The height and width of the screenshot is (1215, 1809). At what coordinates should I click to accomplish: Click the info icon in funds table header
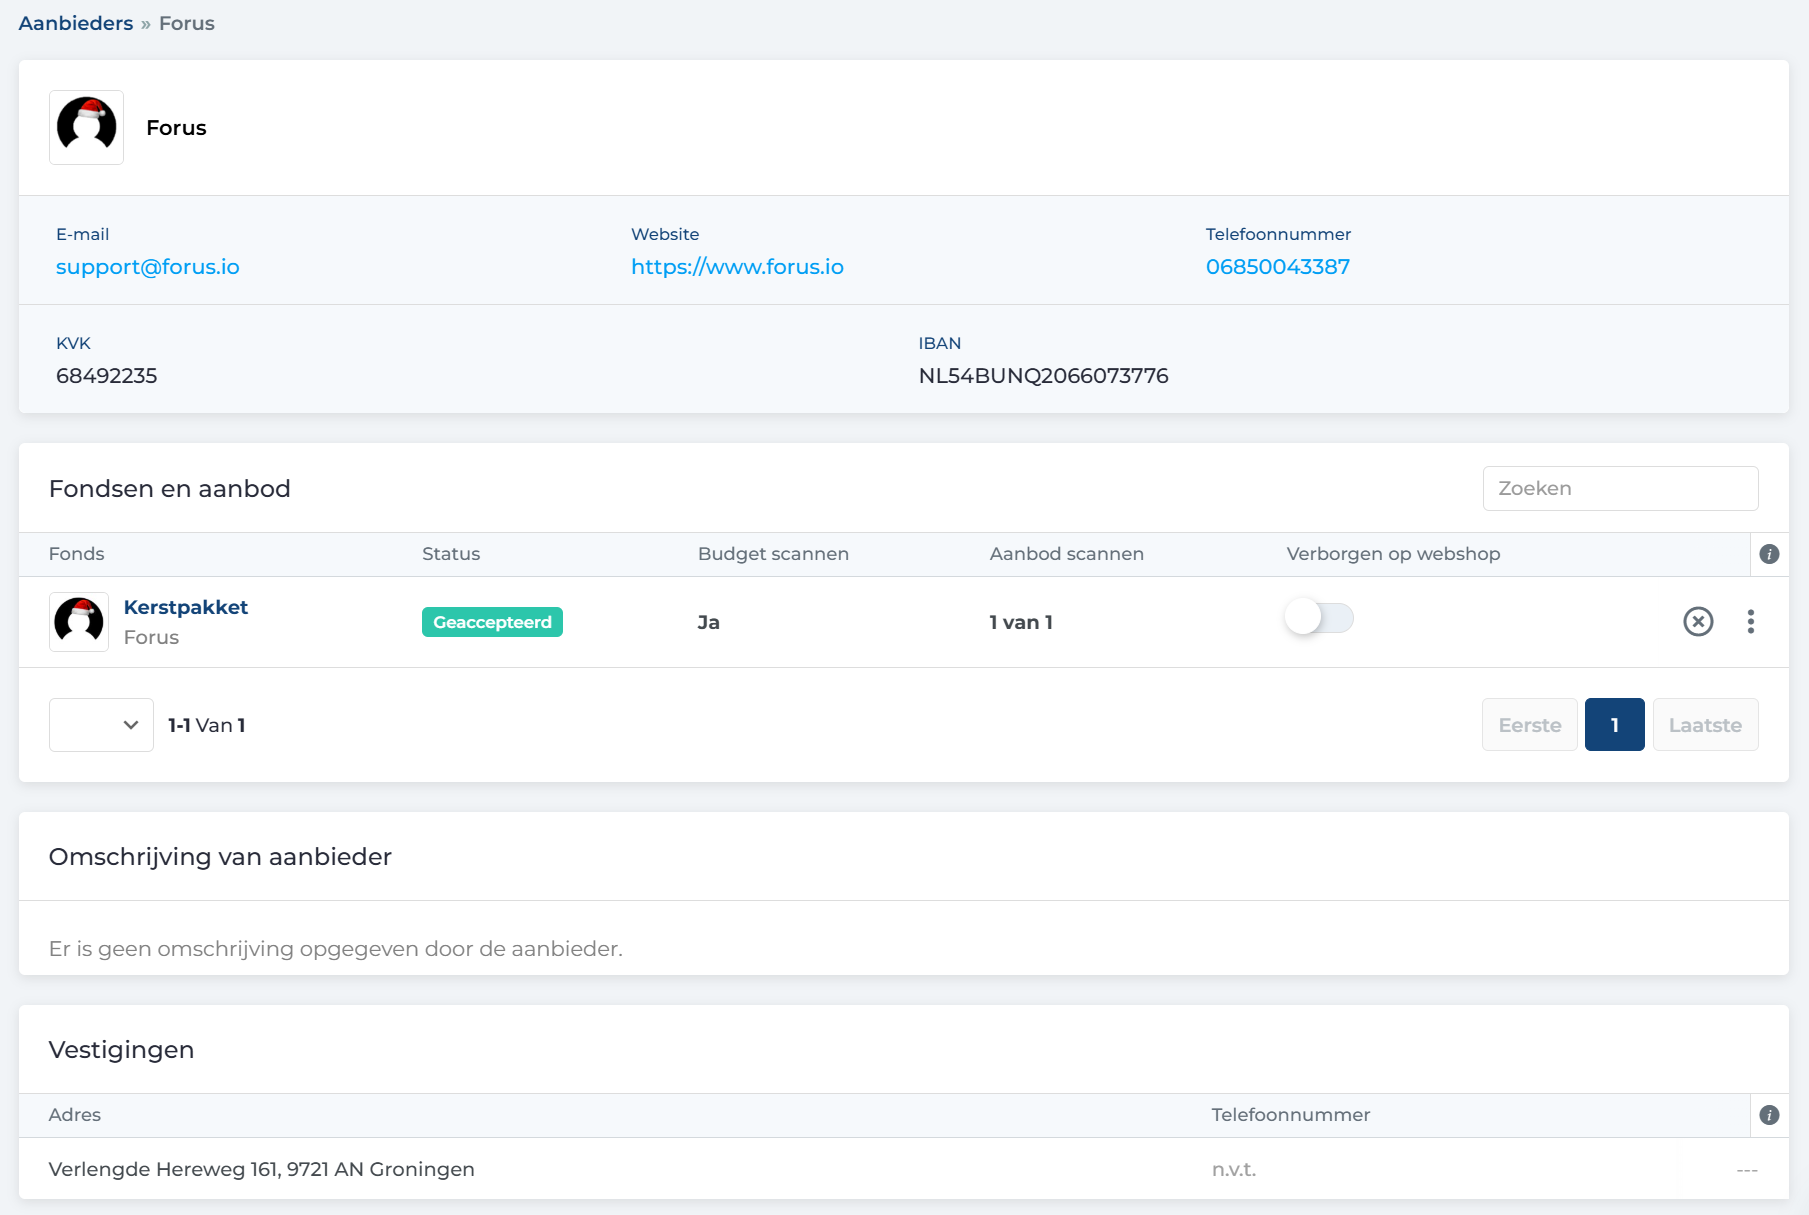point(1769,554)
